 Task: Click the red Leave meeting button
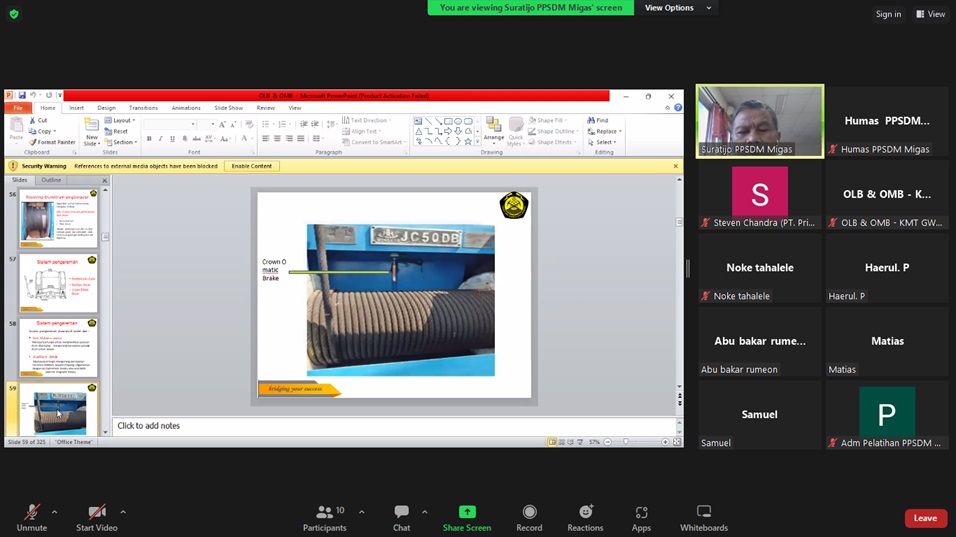tap(926, 518)
